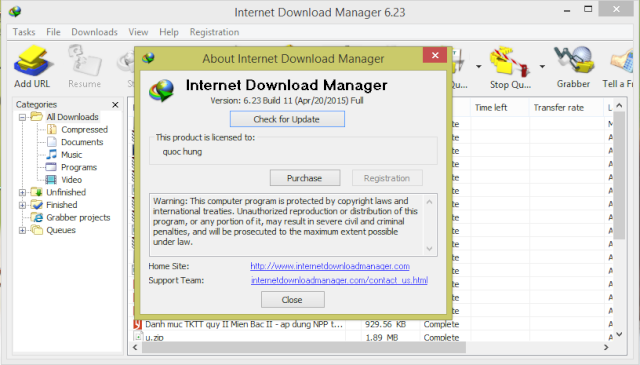Click the warning text scroll up arrow

tap(429, 202)
